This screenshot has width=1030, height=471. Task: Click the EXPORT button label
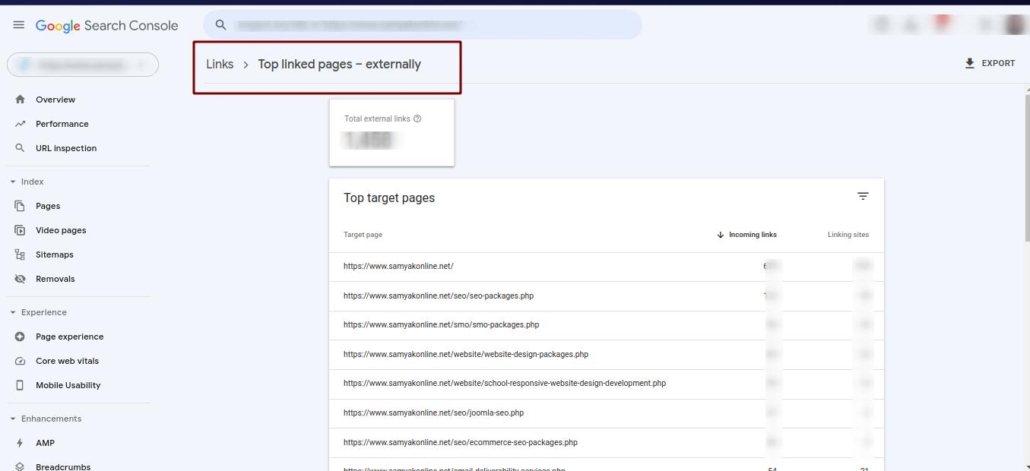click(998, 63)
